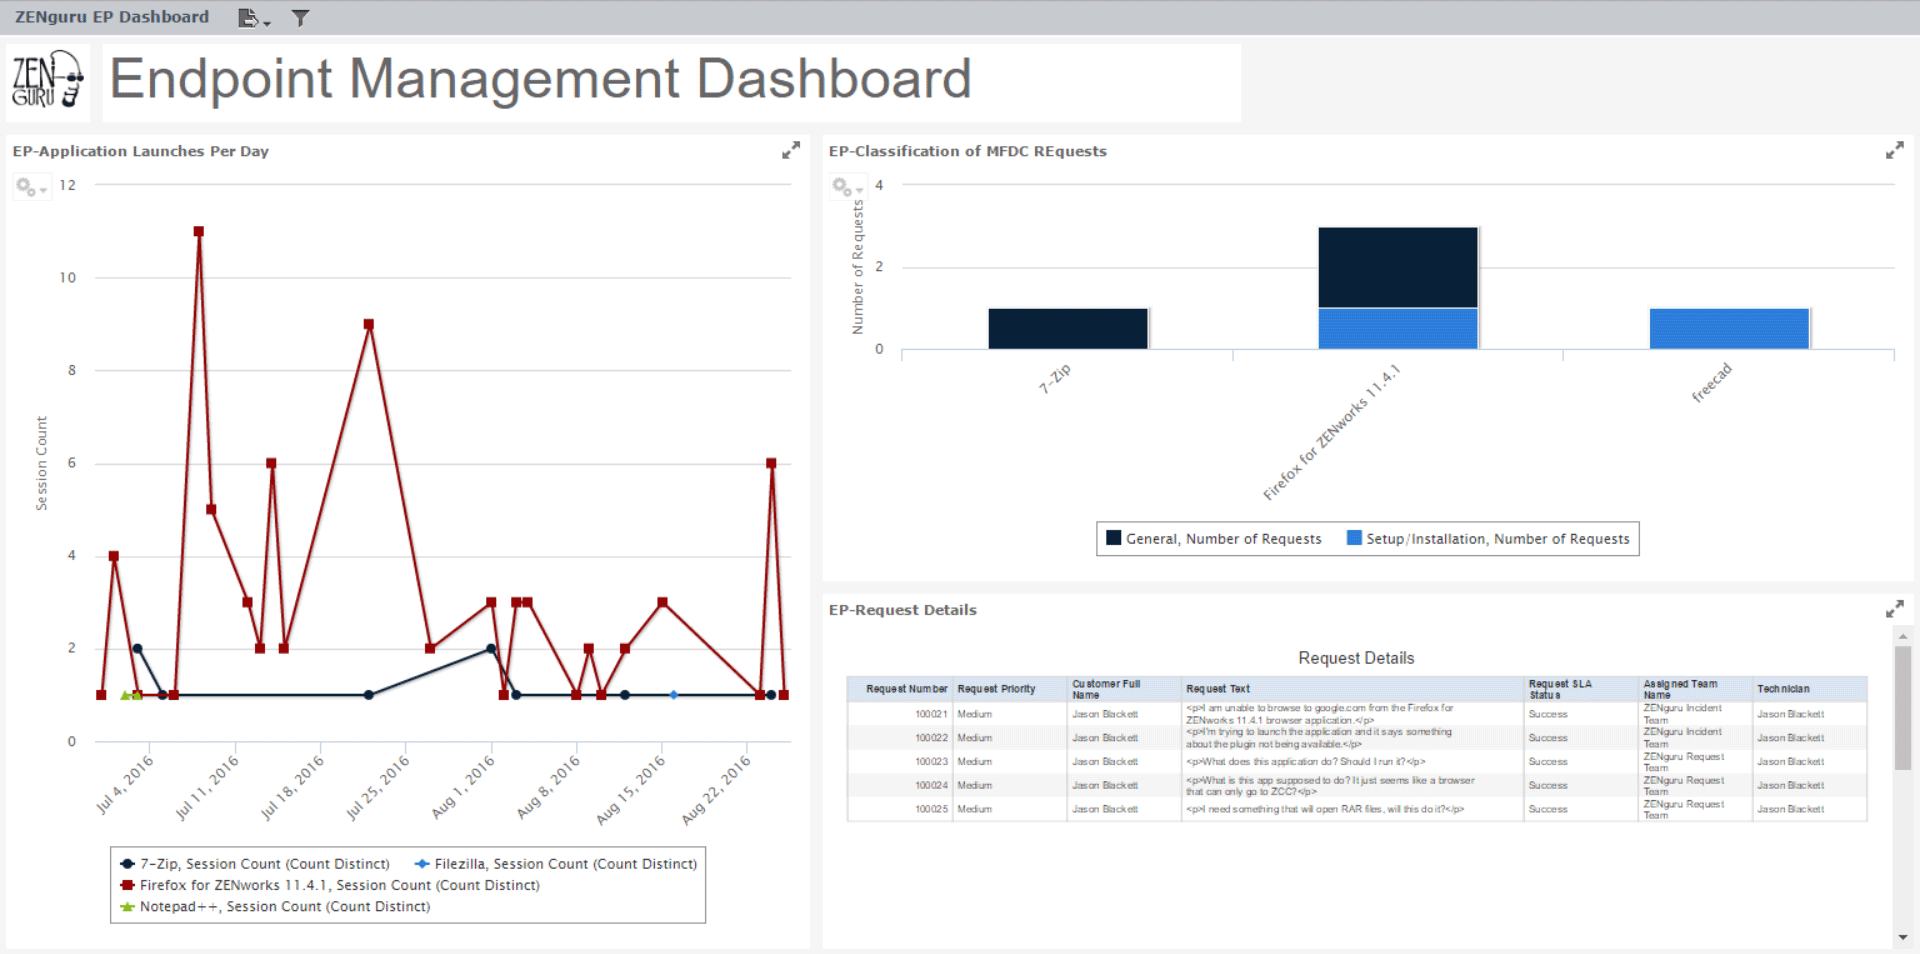Click the freecad blue bar

(x=1729, y=328)
